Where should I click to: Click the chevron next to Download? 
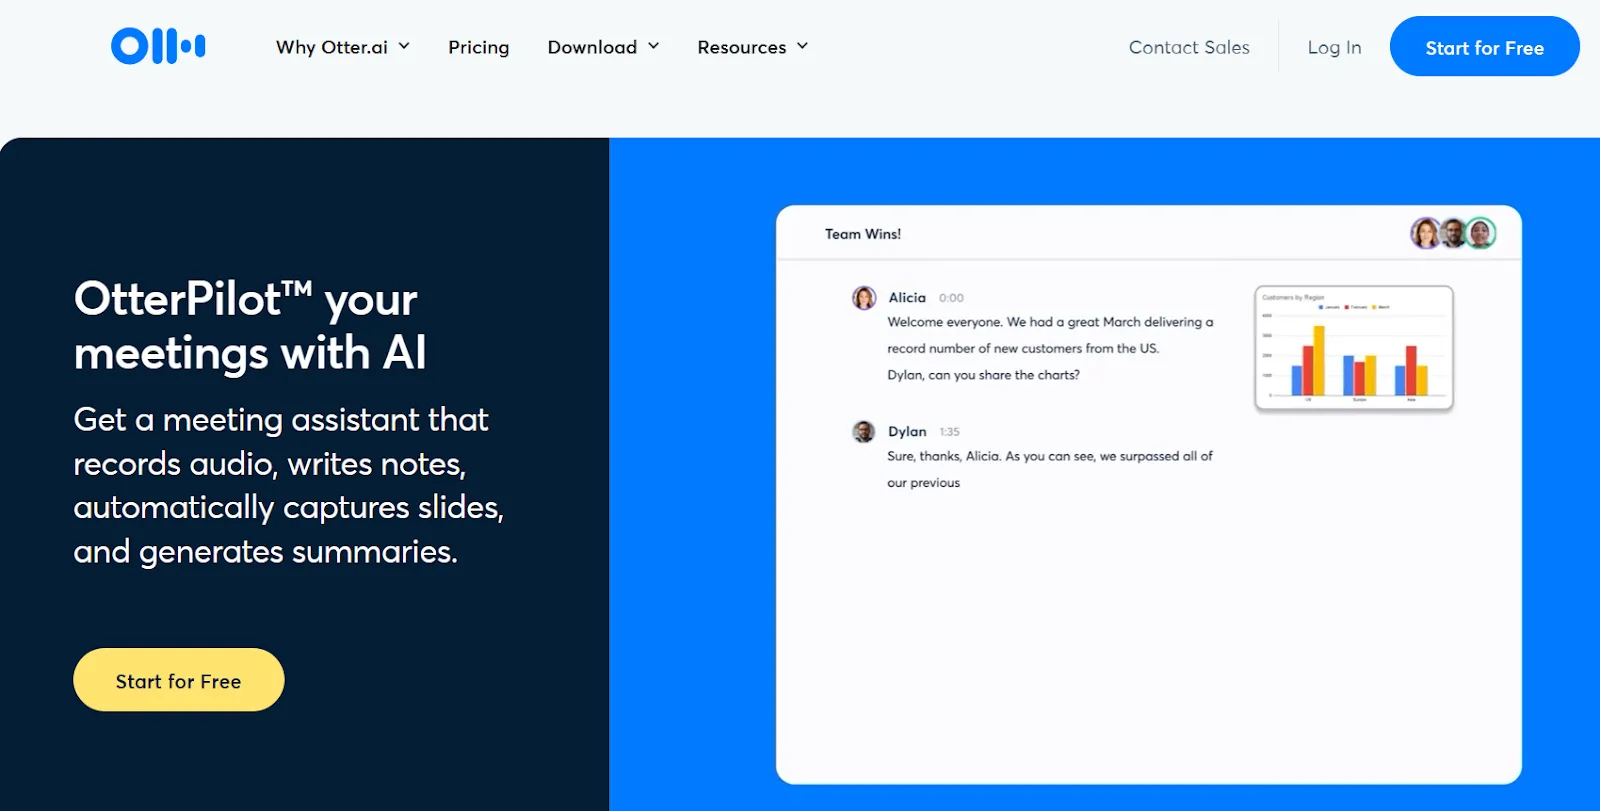(653, 46)
